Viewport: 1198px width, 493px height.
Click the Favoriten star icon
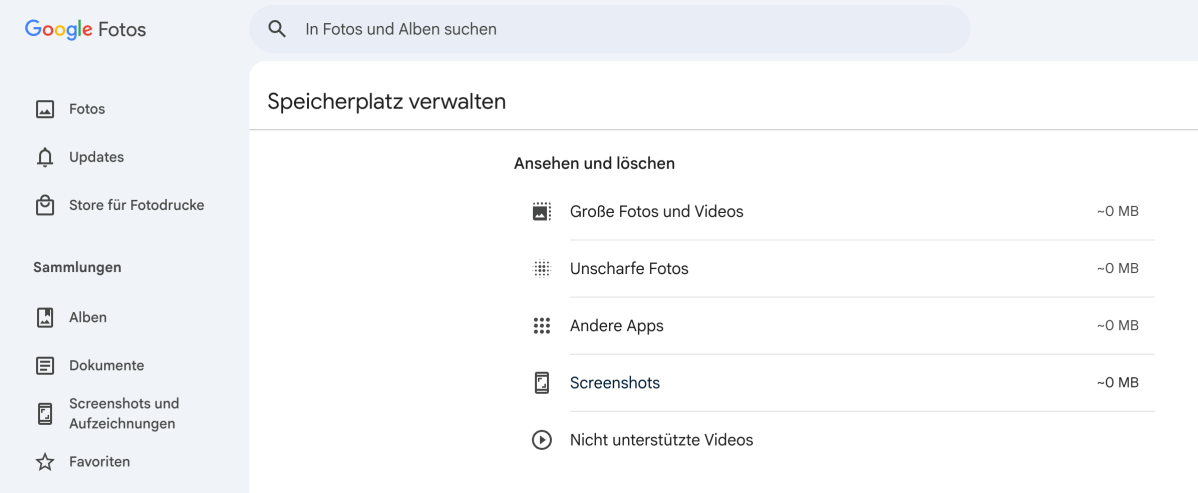pos(45,462)
